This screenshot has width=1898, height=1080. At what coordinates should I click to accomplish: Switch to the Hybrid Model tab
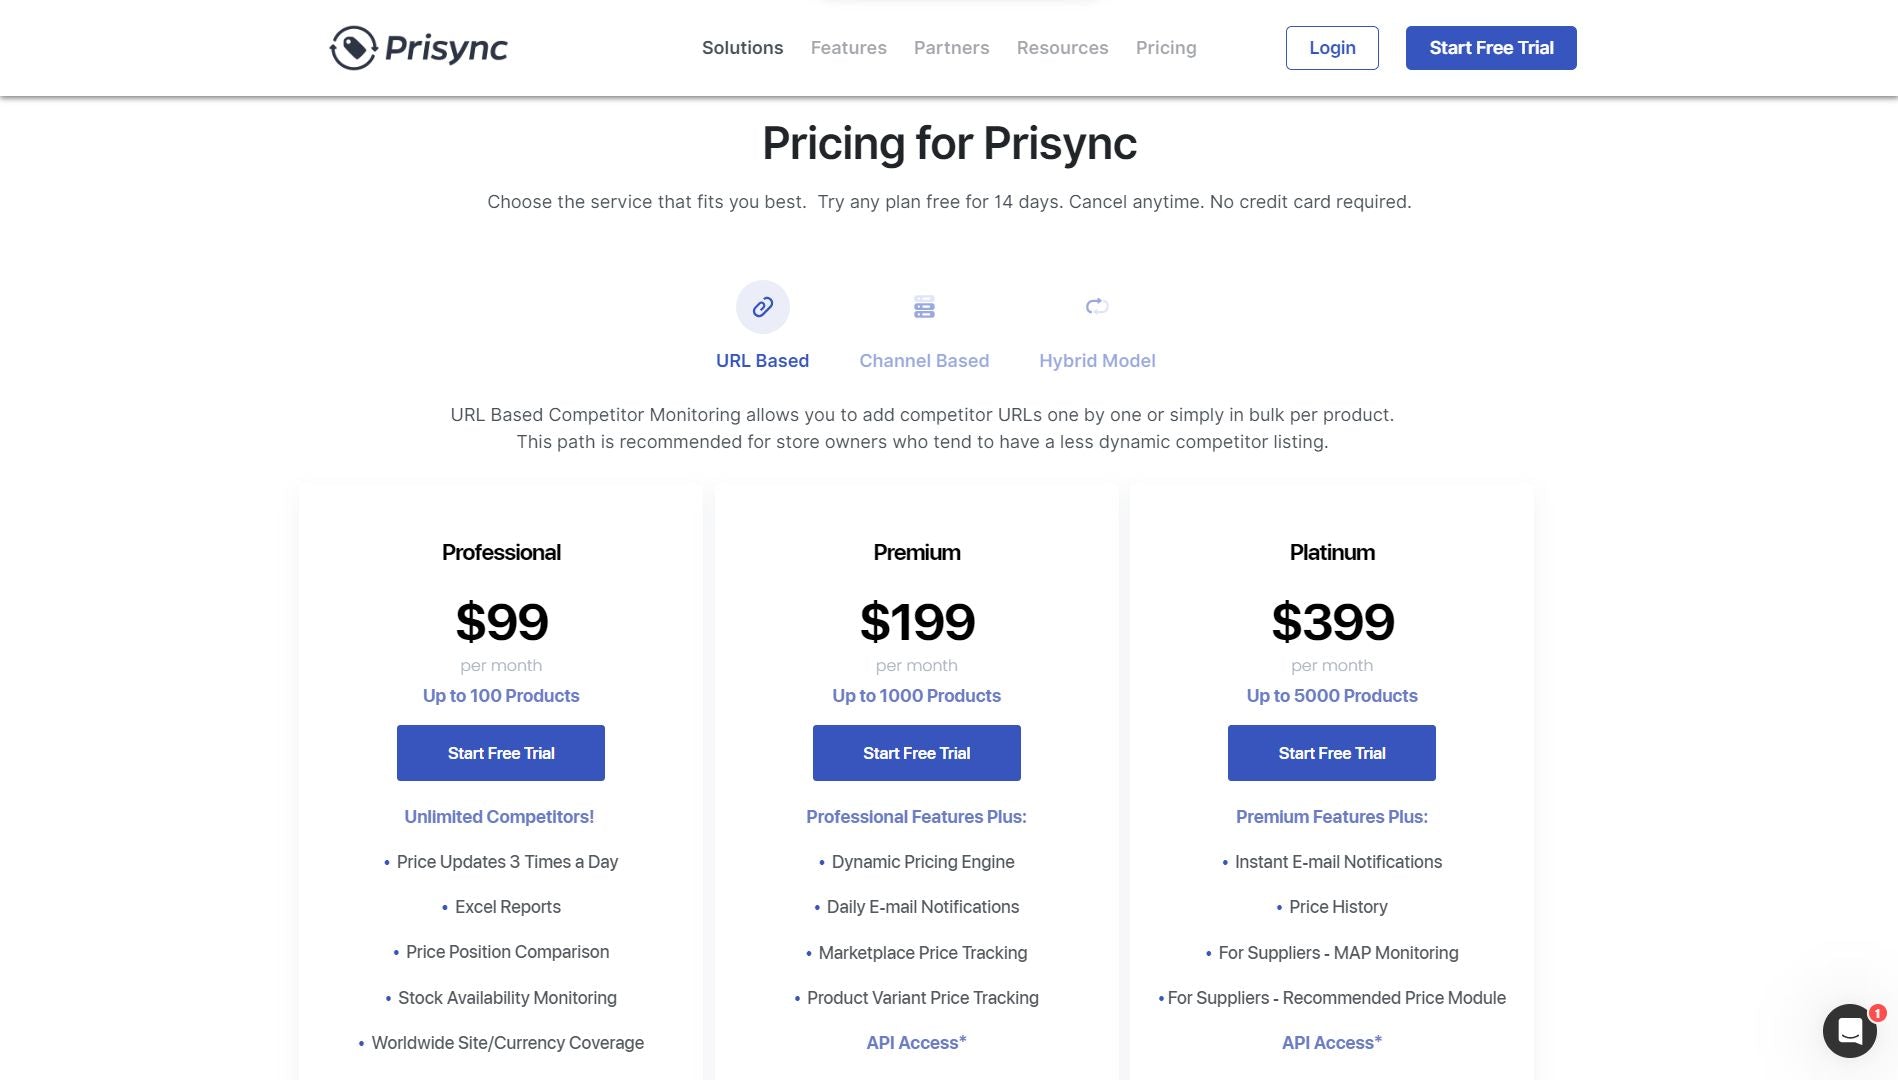pos(1097,361)
